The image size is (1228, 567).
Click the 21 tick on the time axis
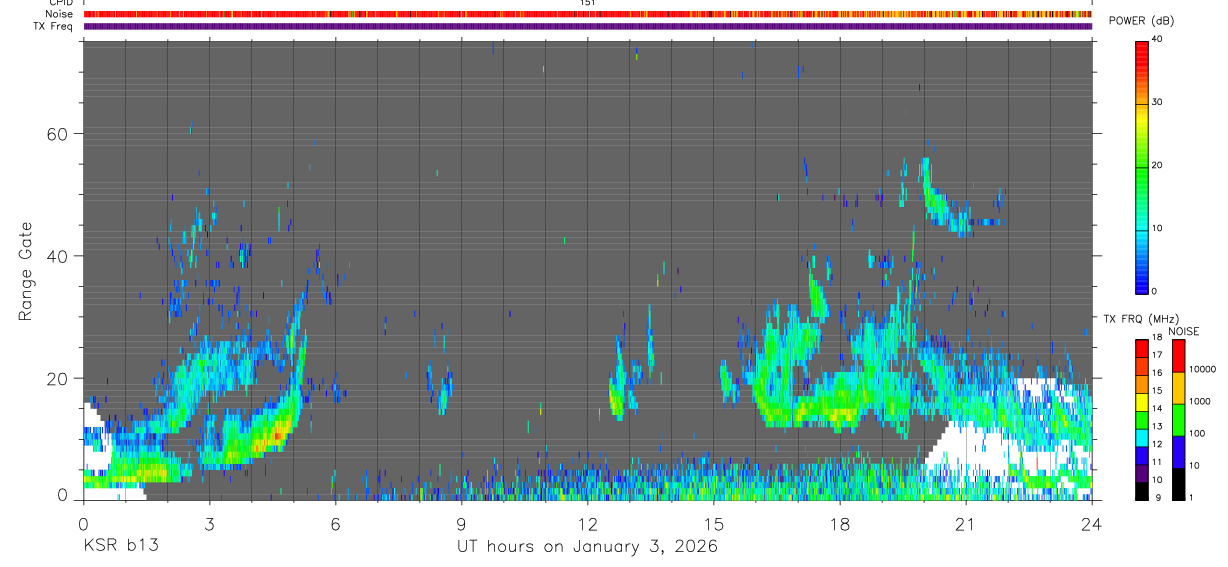click(965, 523)
